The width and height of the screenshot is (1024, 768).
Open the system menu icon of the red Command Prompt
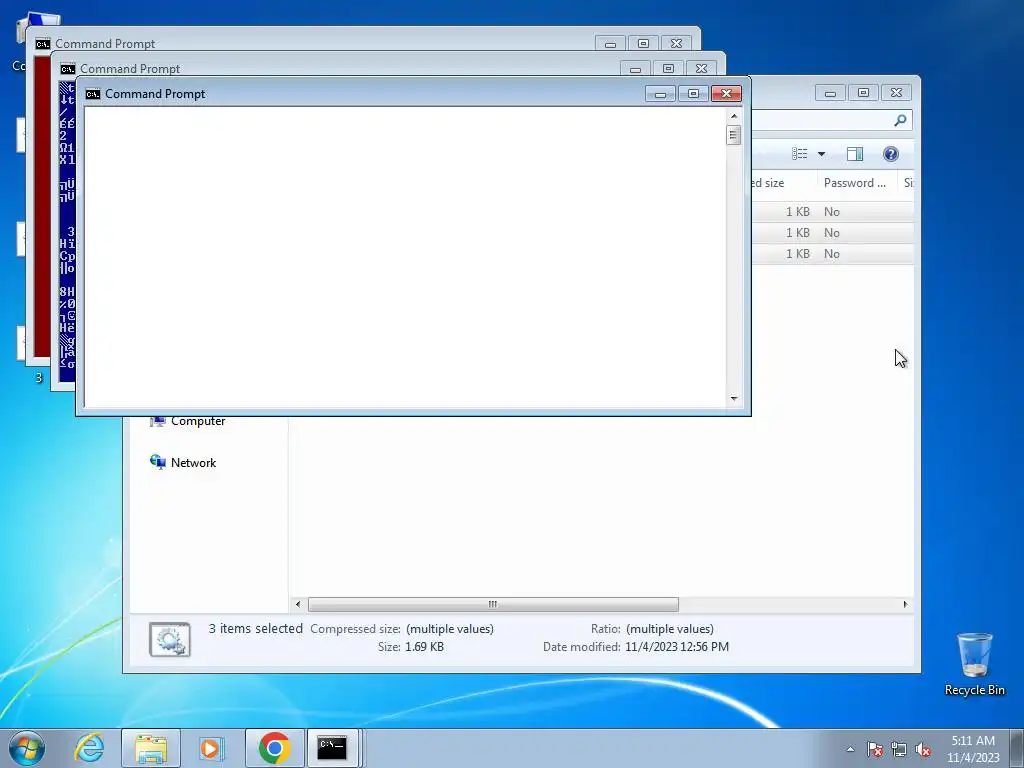[43, 44]
